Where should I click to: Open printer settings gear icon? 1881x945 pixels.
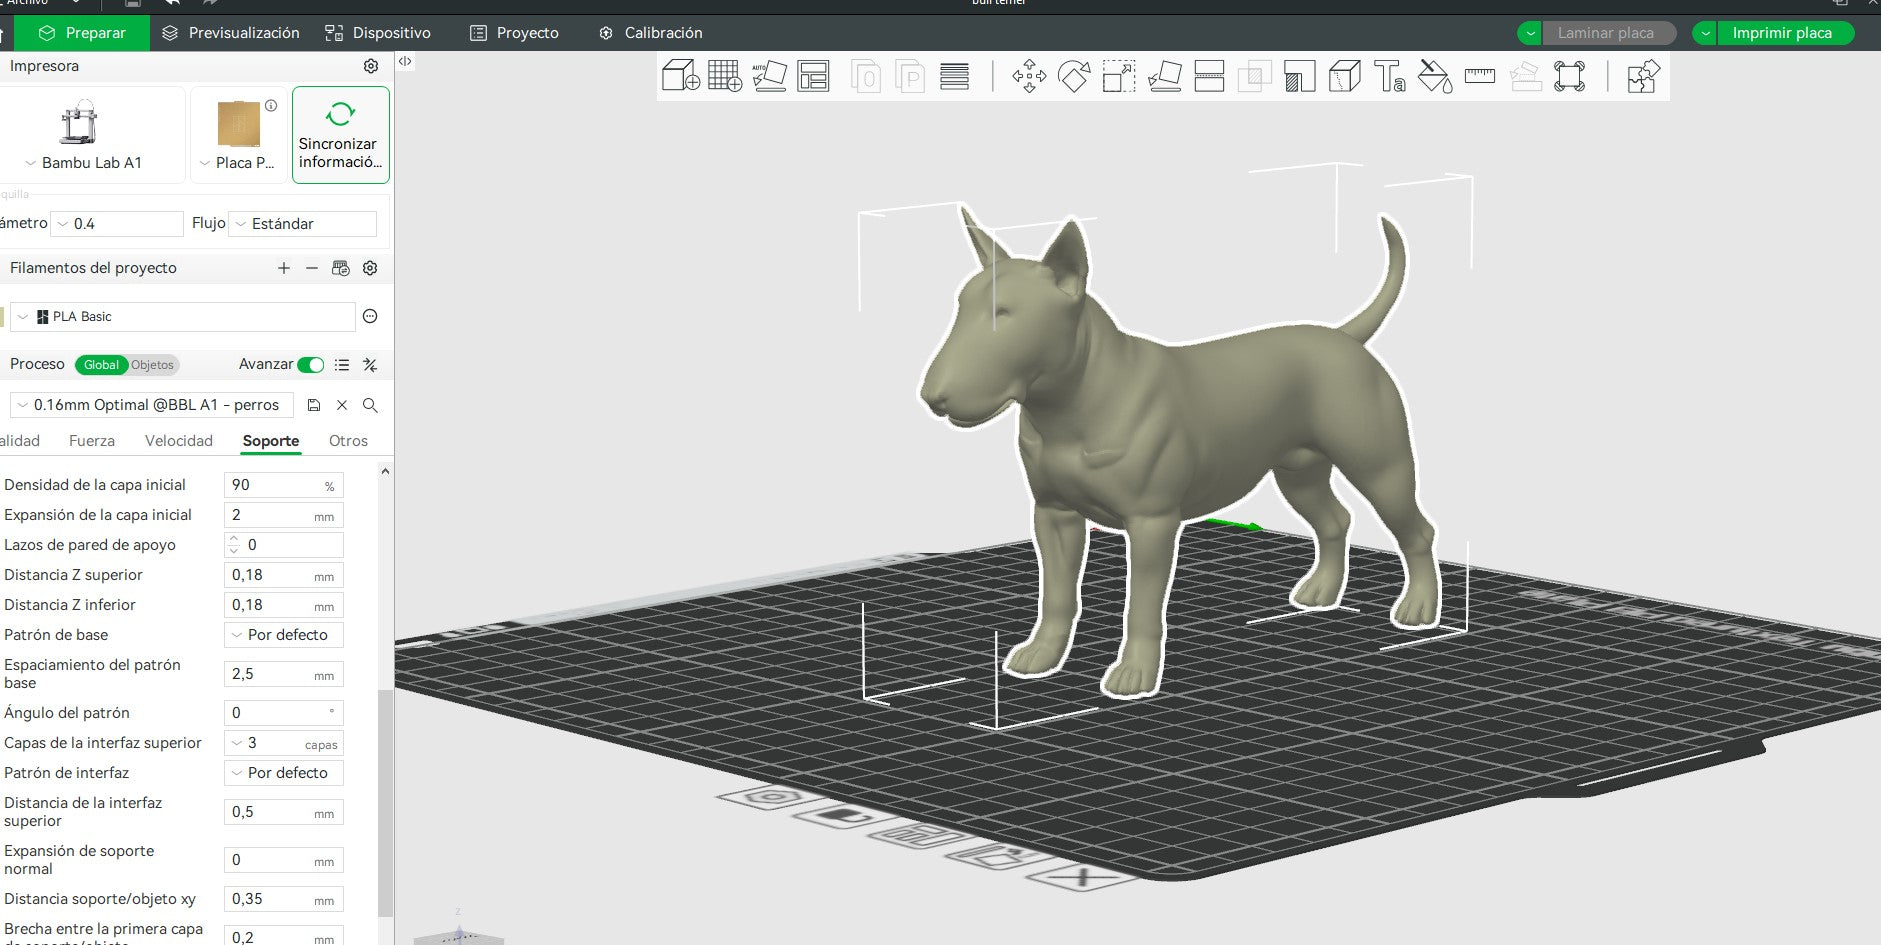pos(371,66)
